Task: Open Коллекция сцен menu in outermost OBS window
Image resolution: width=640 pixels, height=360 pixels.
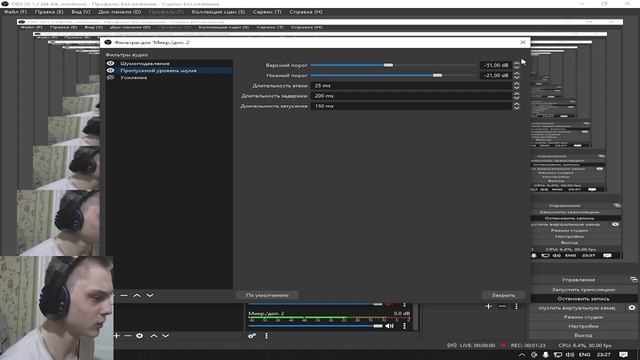Action: click(x=218, y=12)
